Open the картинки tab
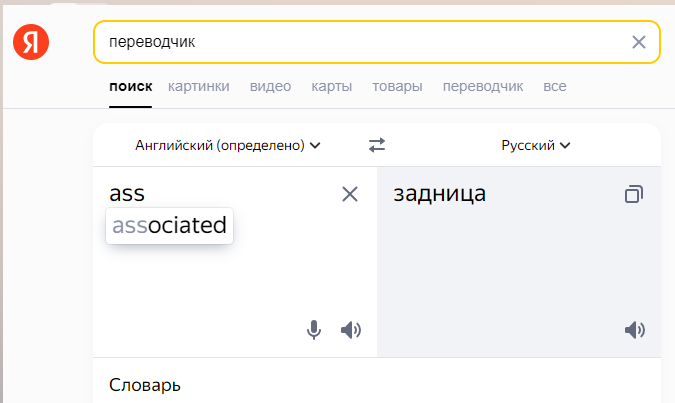Screen dimensions: 675x403 pos(198,87)
